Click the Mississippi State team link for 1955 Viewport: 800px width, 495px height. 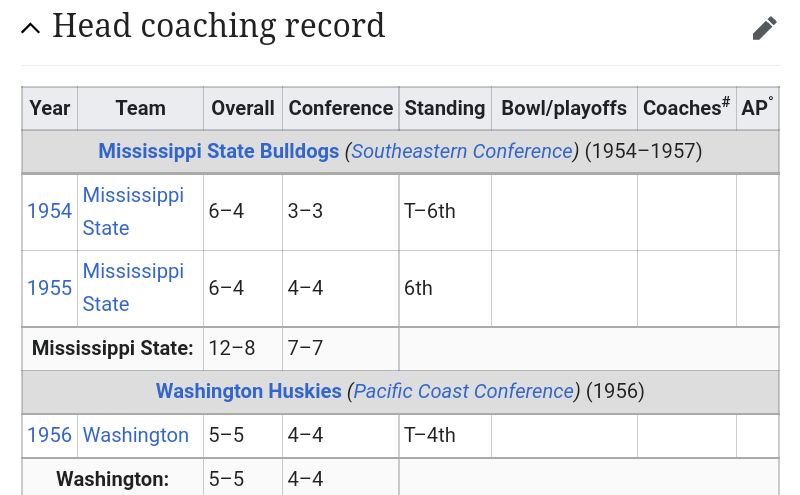coord(132,288)
